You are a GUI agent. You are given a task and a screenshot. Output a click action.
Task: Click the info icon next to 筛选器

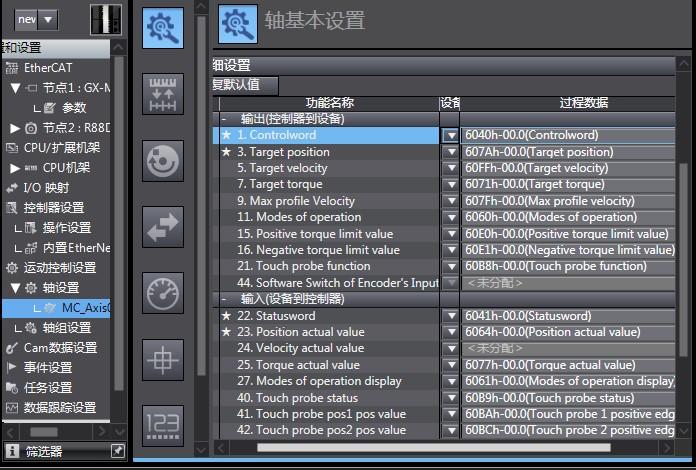coord(12,451)
